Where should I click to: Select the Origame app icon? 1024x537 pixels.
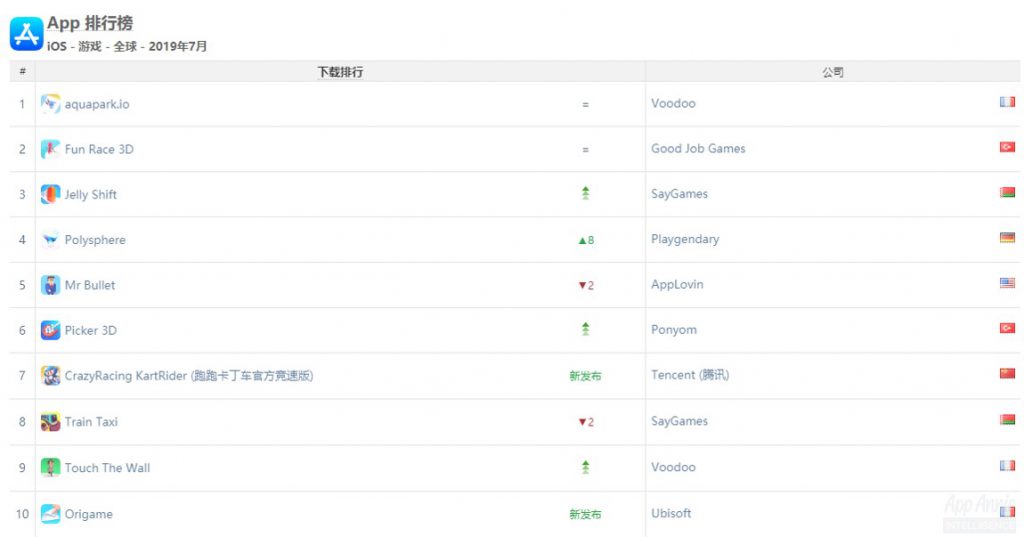(x=50, y=514)
